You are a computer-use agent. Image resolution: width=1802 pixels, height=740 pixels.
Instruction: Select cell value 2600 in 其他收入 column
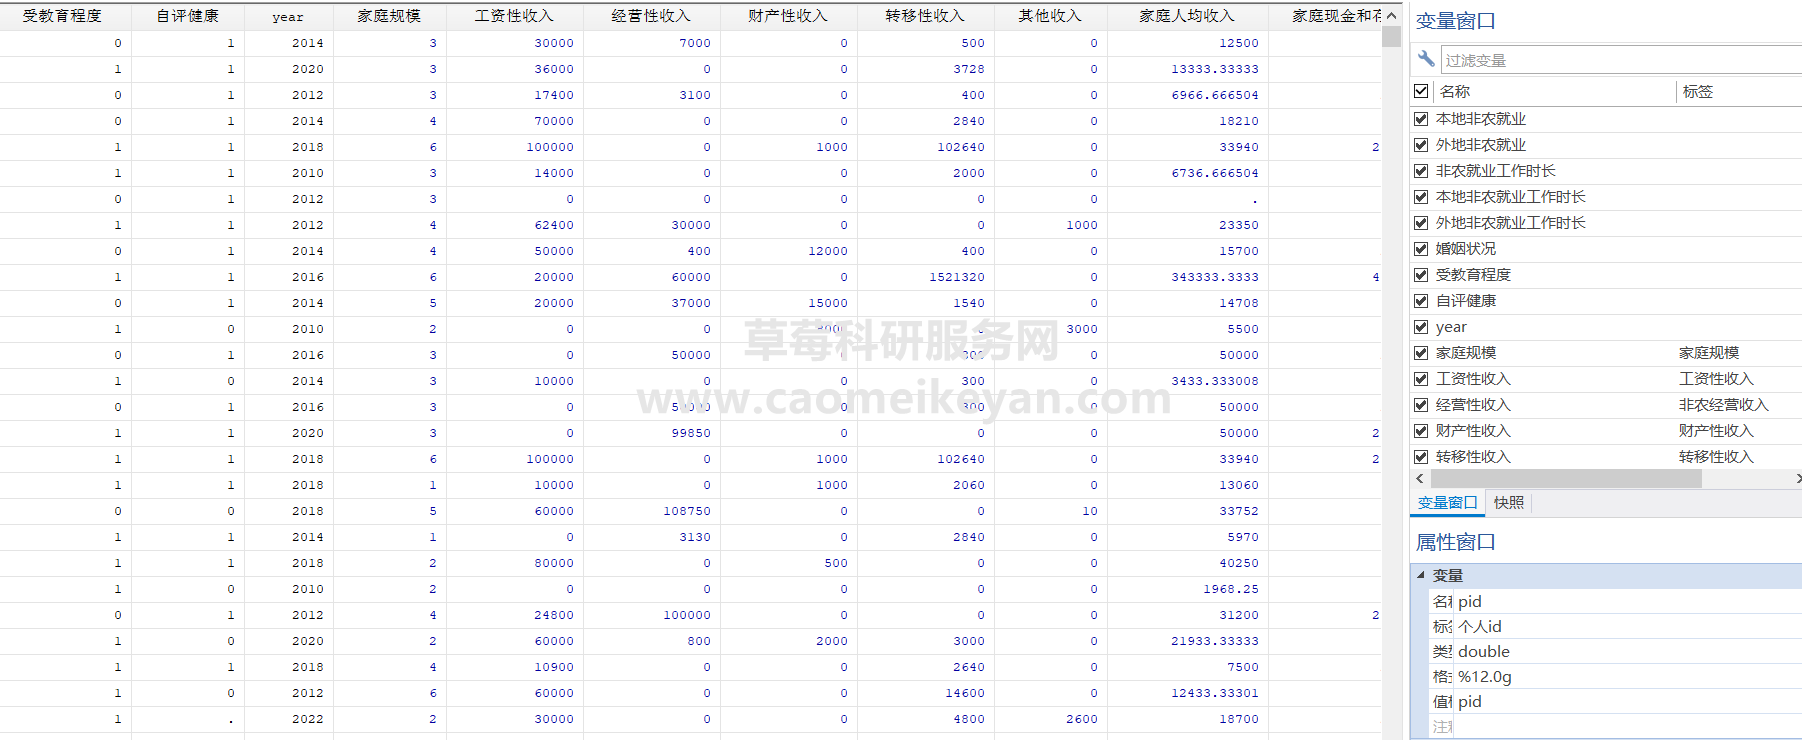pos(1082,719)
